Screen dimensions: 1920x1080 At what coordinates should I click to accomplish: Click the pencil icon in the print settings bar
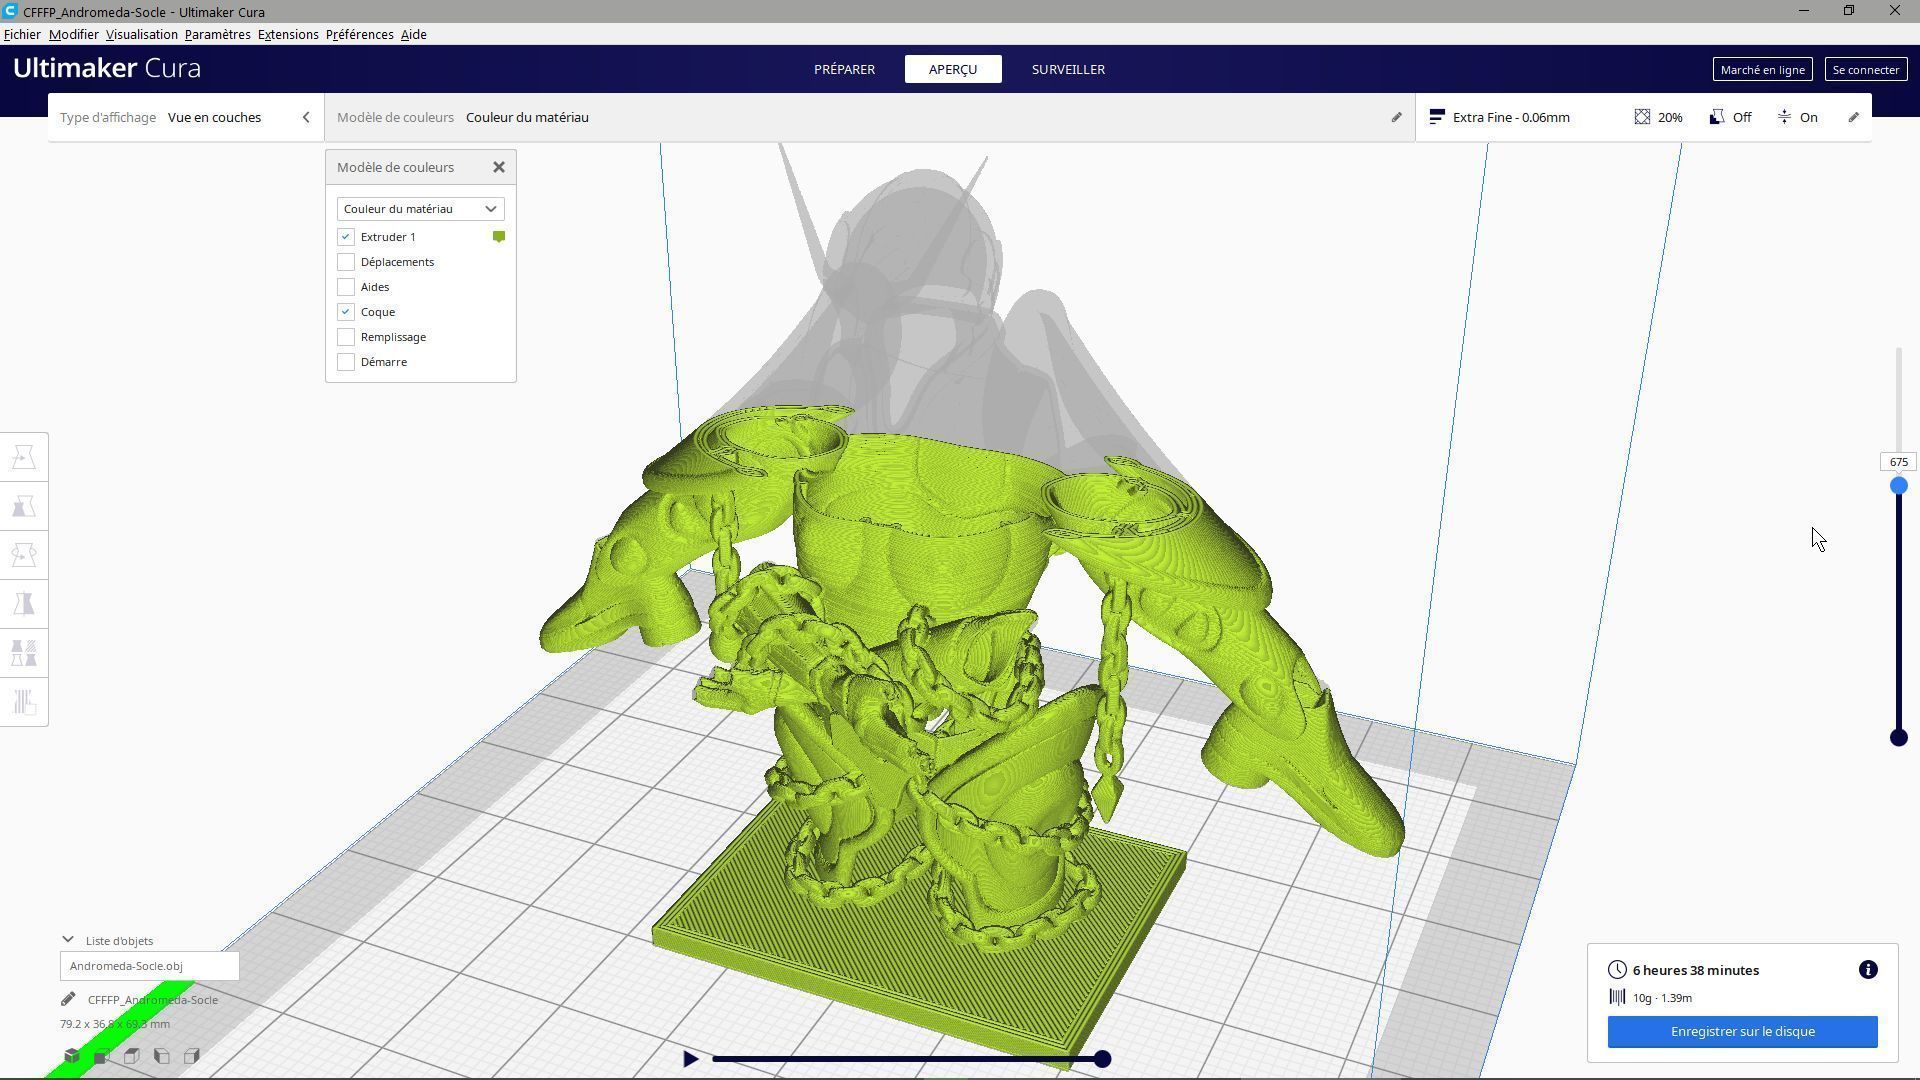(x=1853, y=117)
